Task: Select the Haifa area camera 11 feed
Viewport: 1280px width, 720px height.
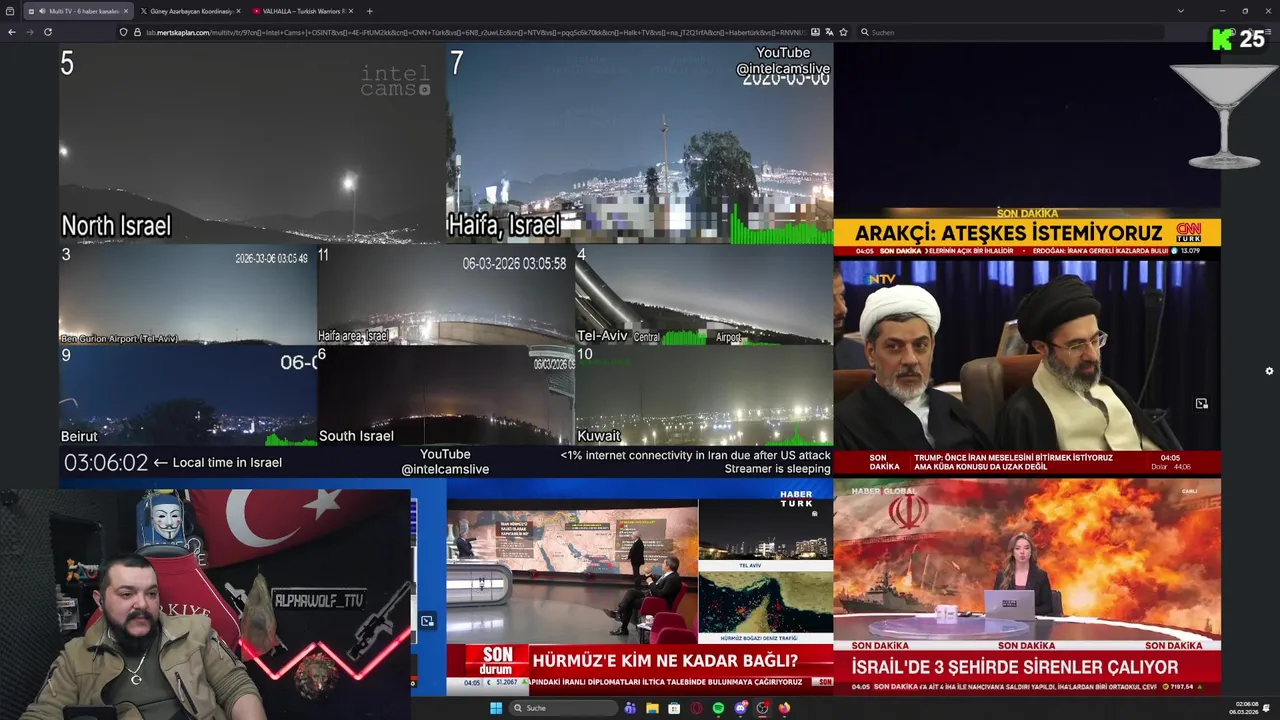Action: [x=446, y=295]
